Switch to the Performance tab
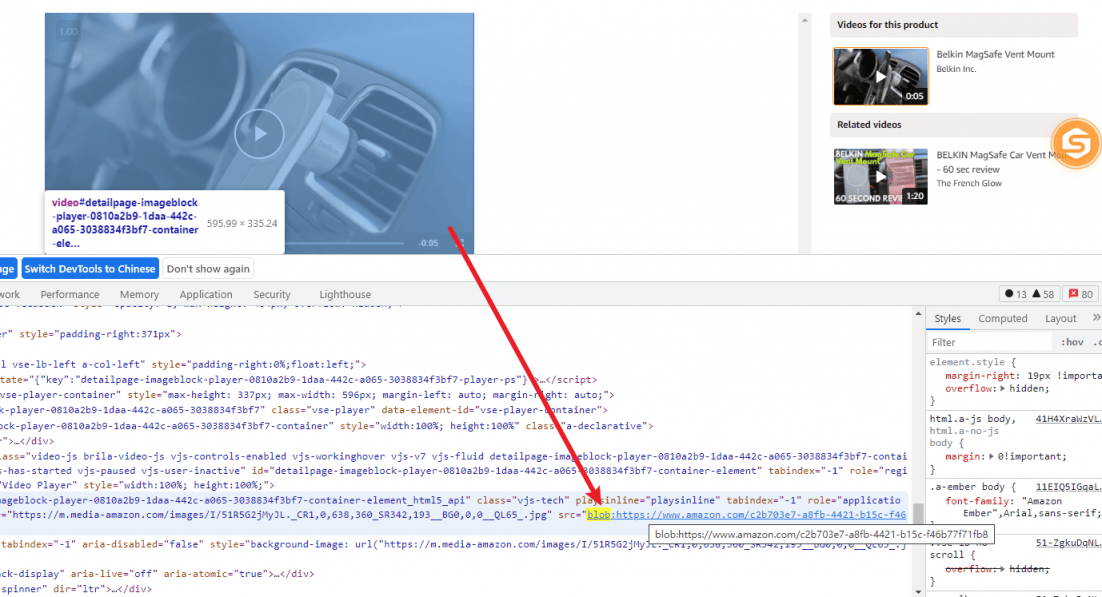The width and height of the screenshot is (1102, 597). pos(70,295)
